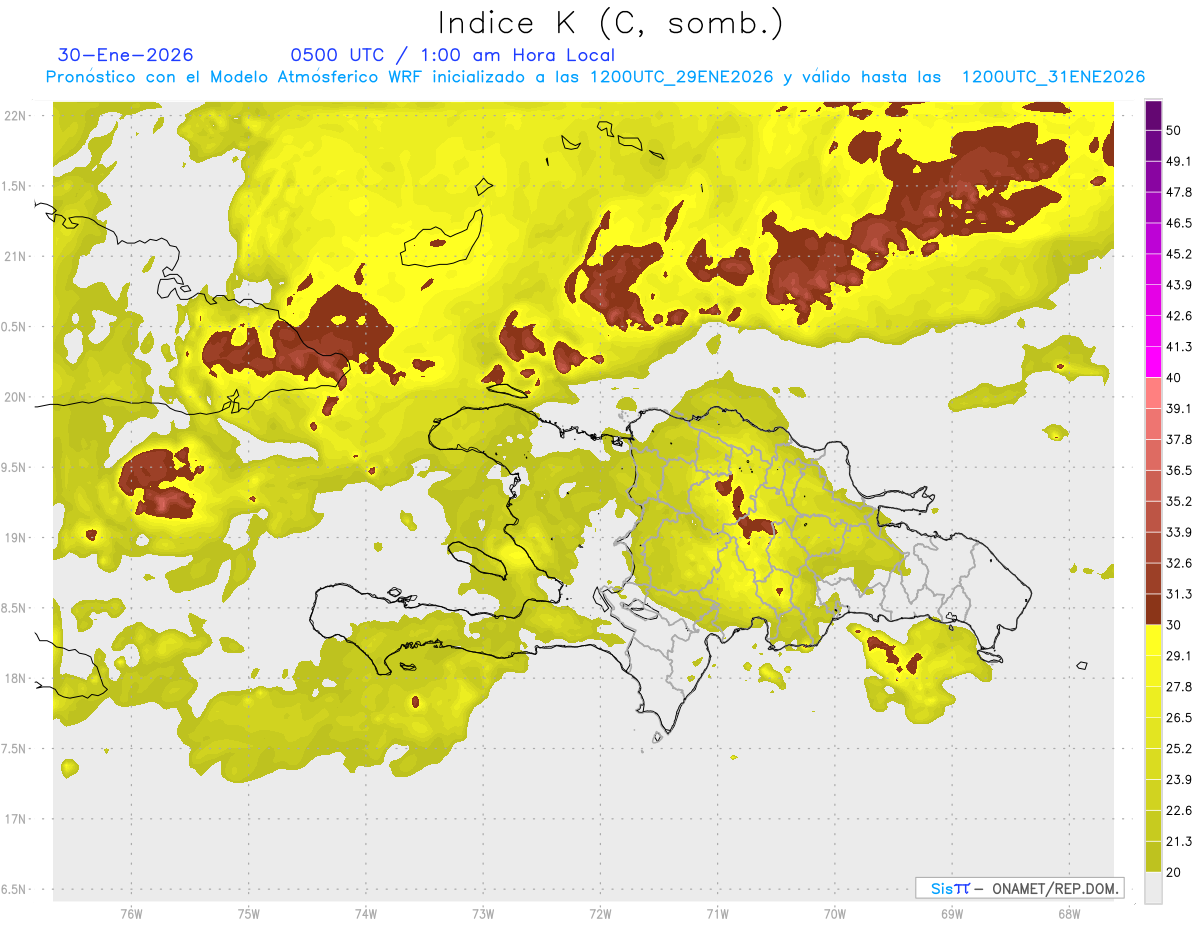The width and height of the screenshot is (1200, 927).
Task: Click the colorbar value 20
Action: click(1176, 872)
